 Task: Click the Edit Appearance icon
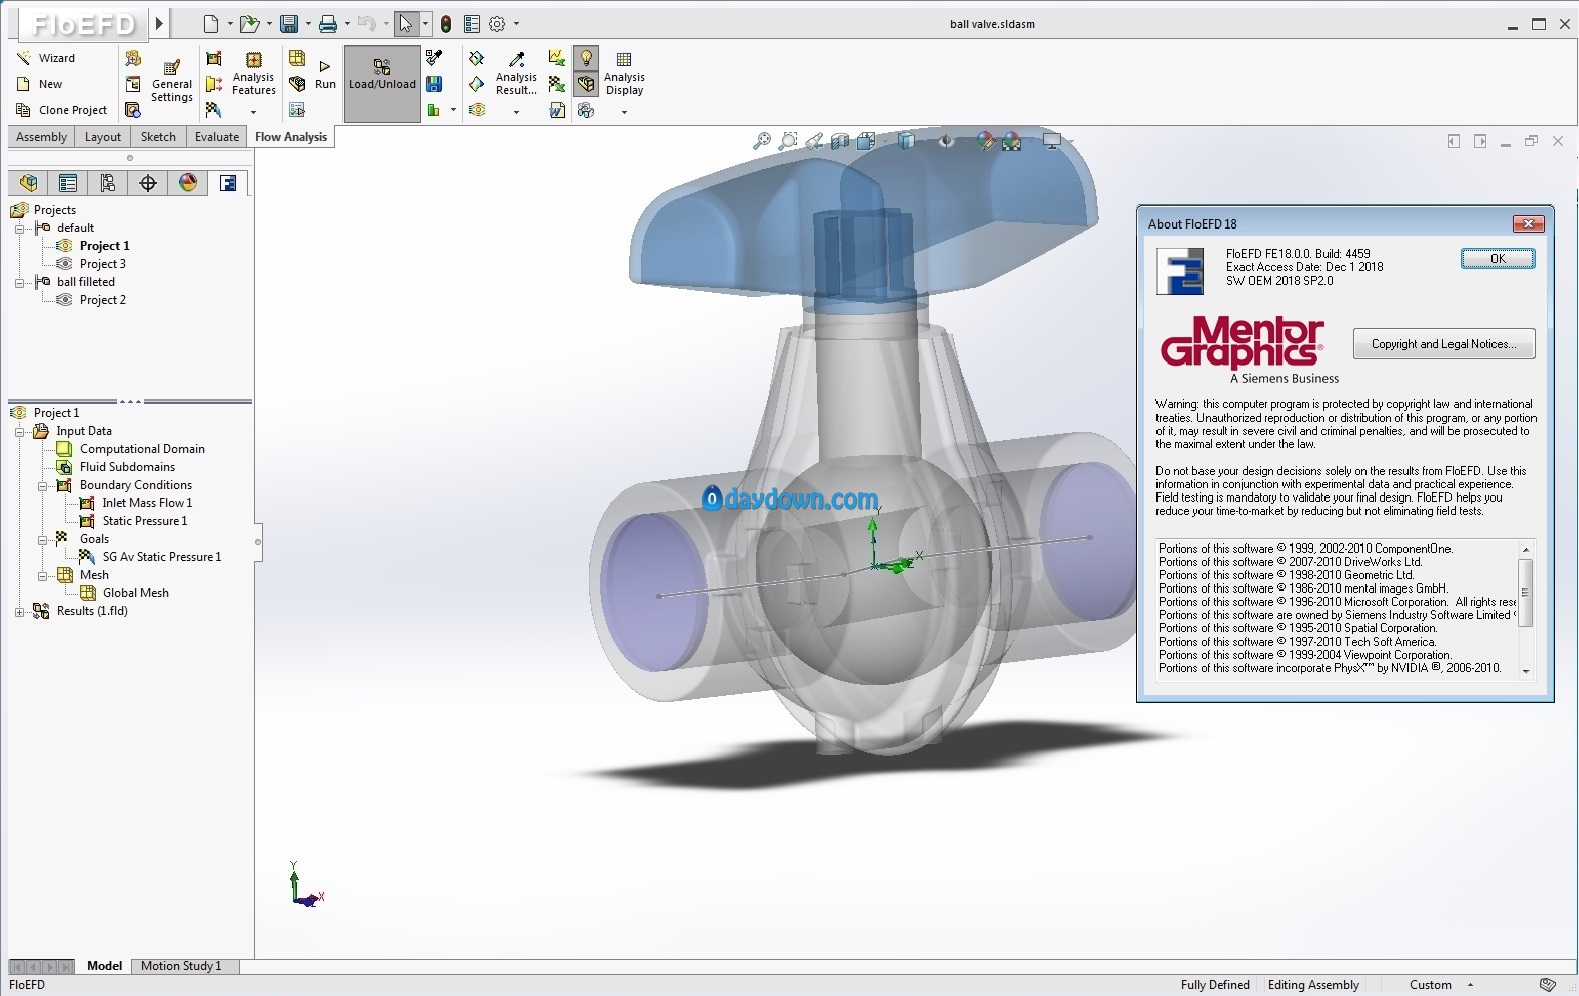click(986, 141)
